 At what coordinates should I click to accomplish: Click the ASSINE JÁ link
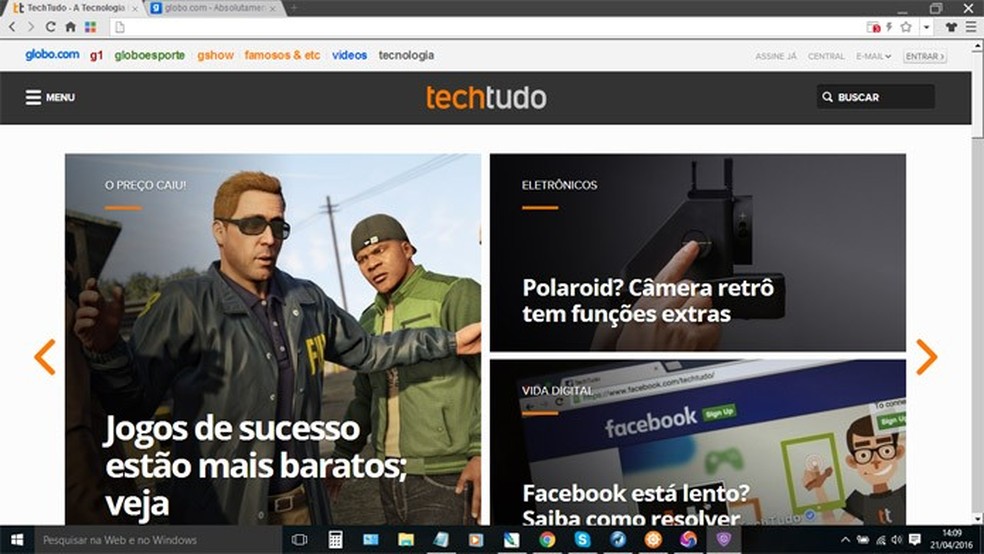point(776,56)
